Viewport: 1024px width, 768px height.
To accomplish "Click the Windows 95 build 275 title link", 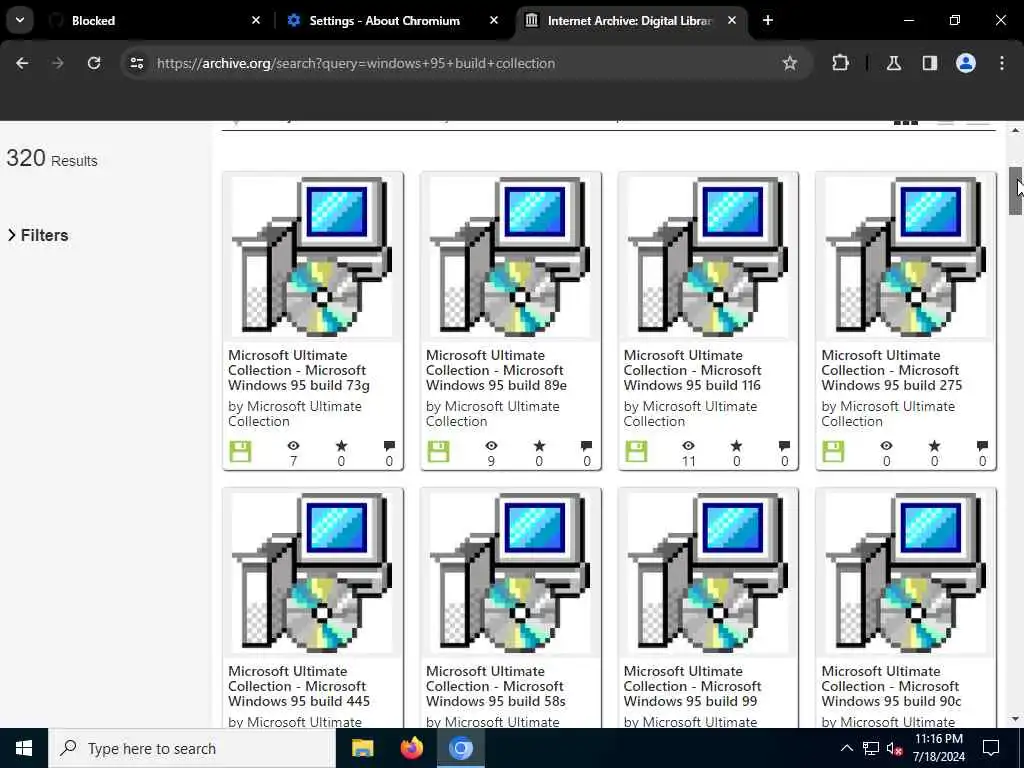I will click(x=892, y=370).
